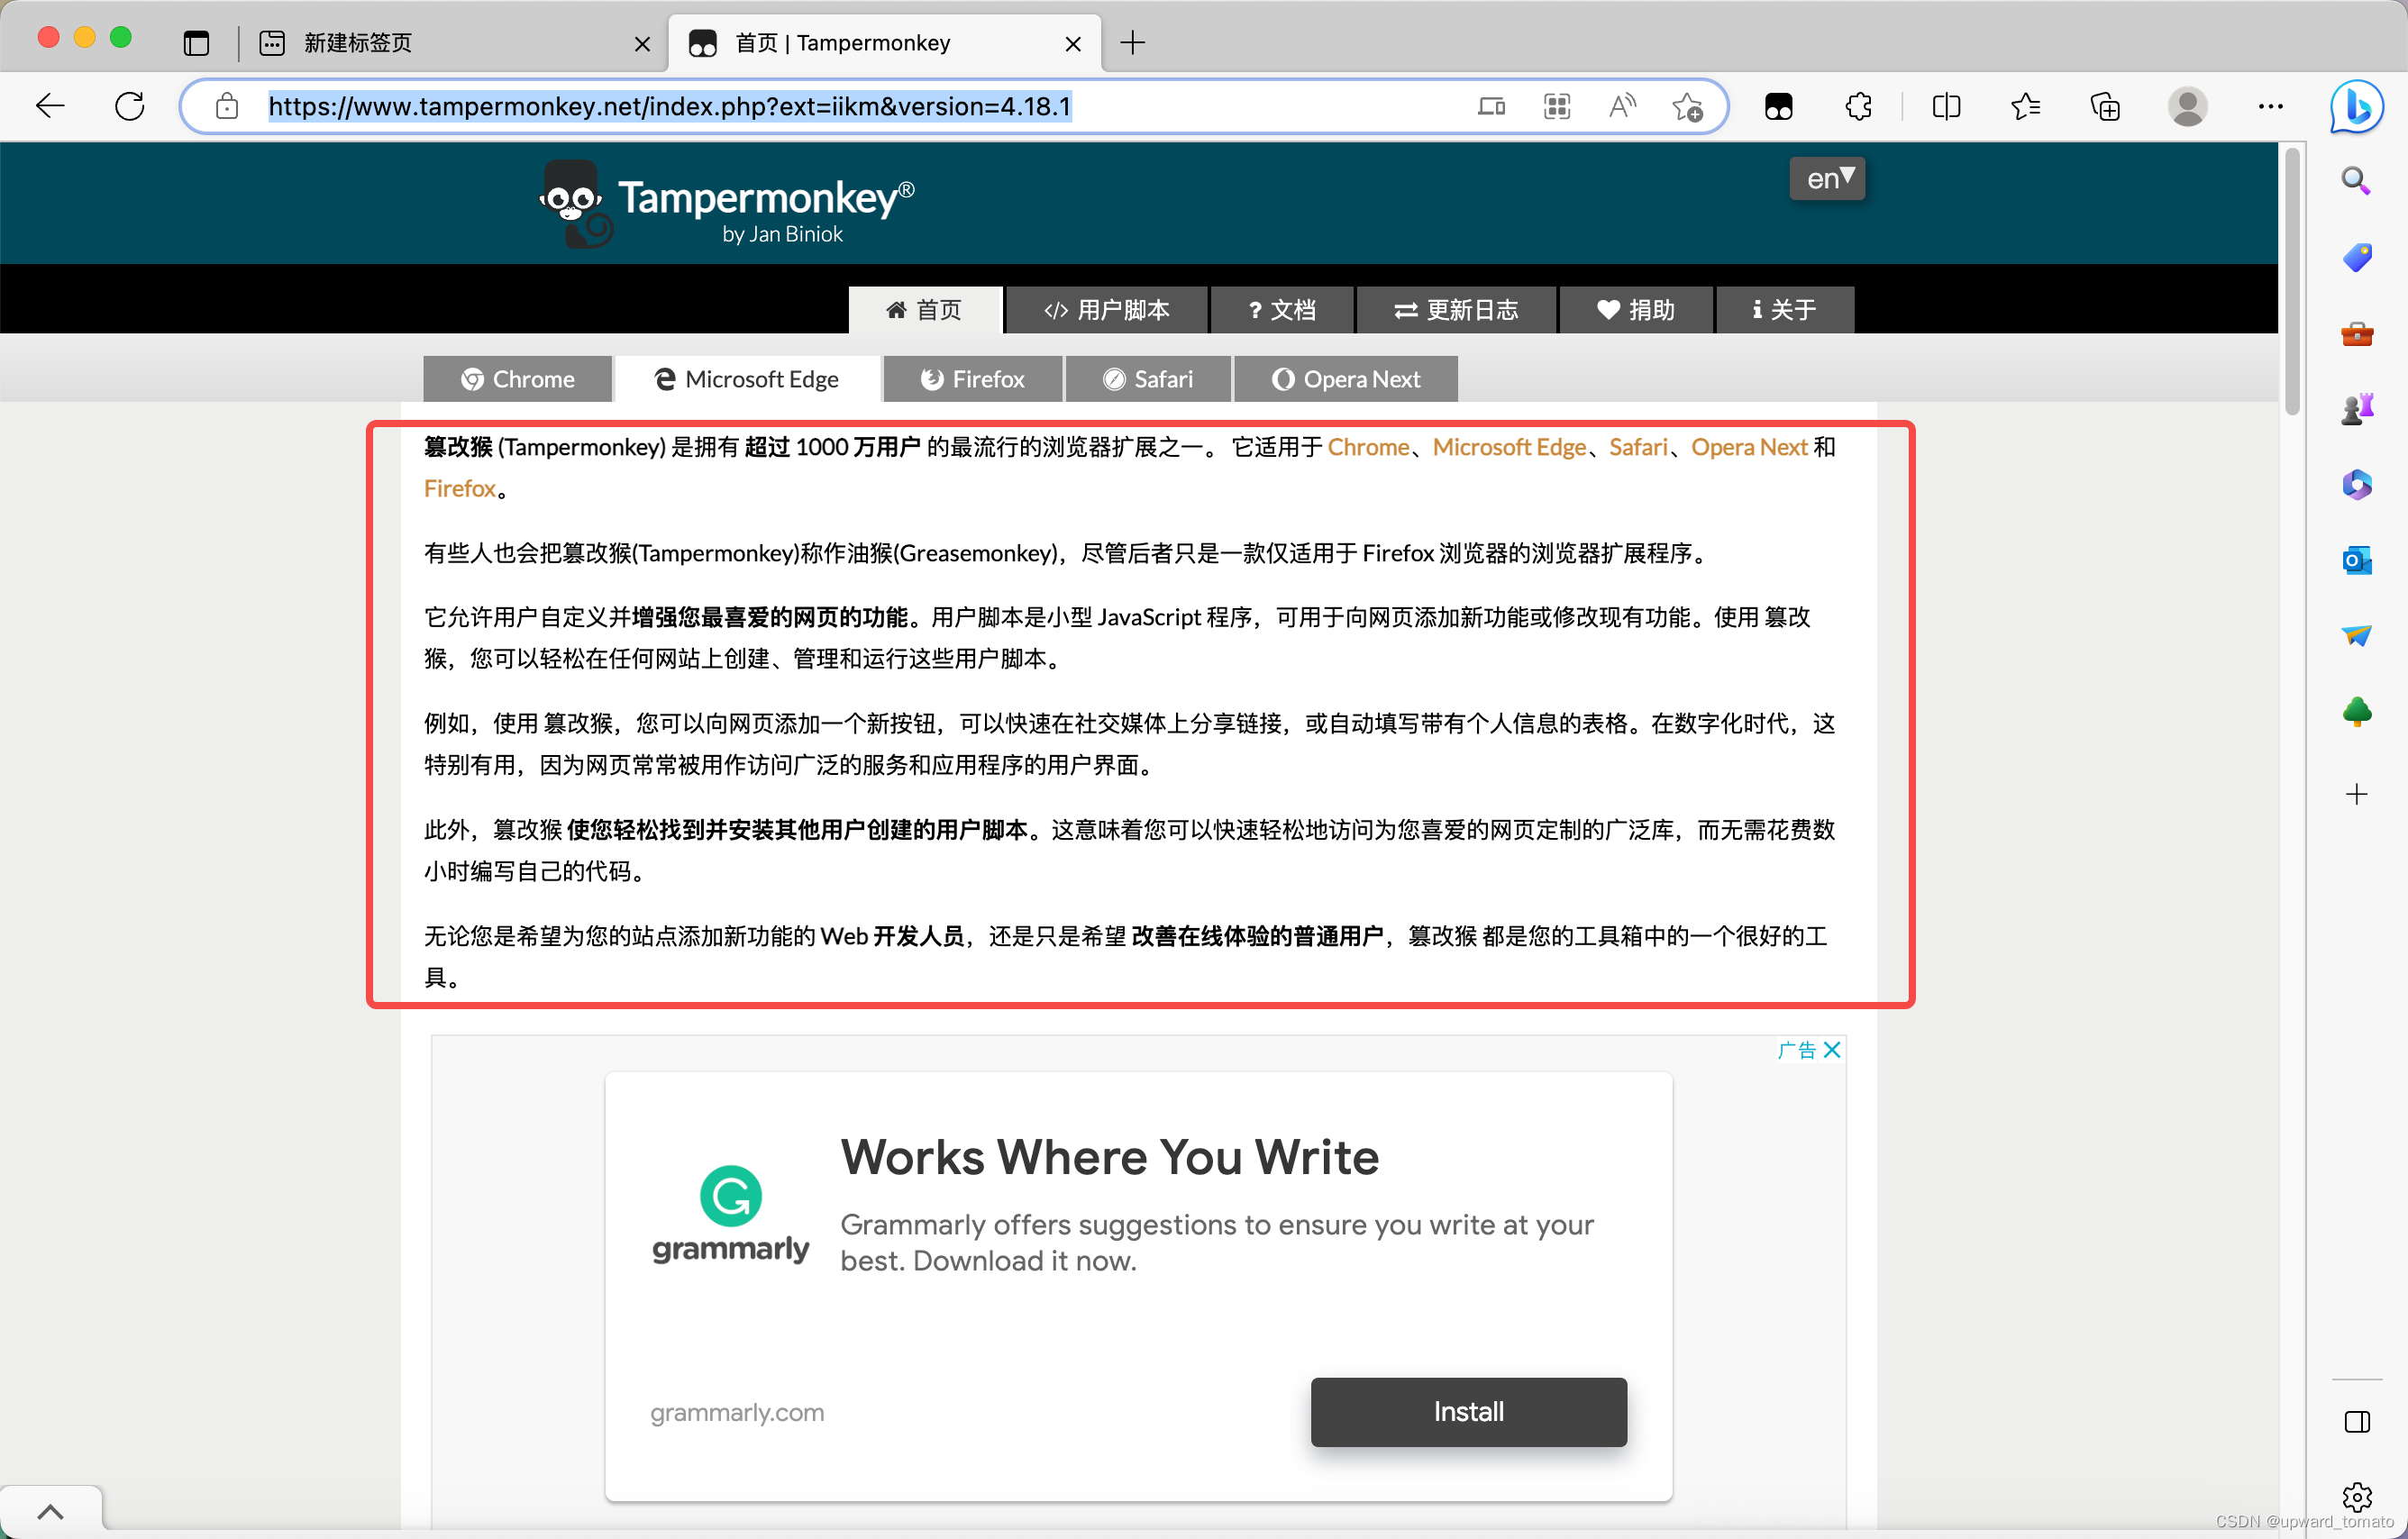Open the app available device icon
The image size is (2408, 1539).
1492,106
